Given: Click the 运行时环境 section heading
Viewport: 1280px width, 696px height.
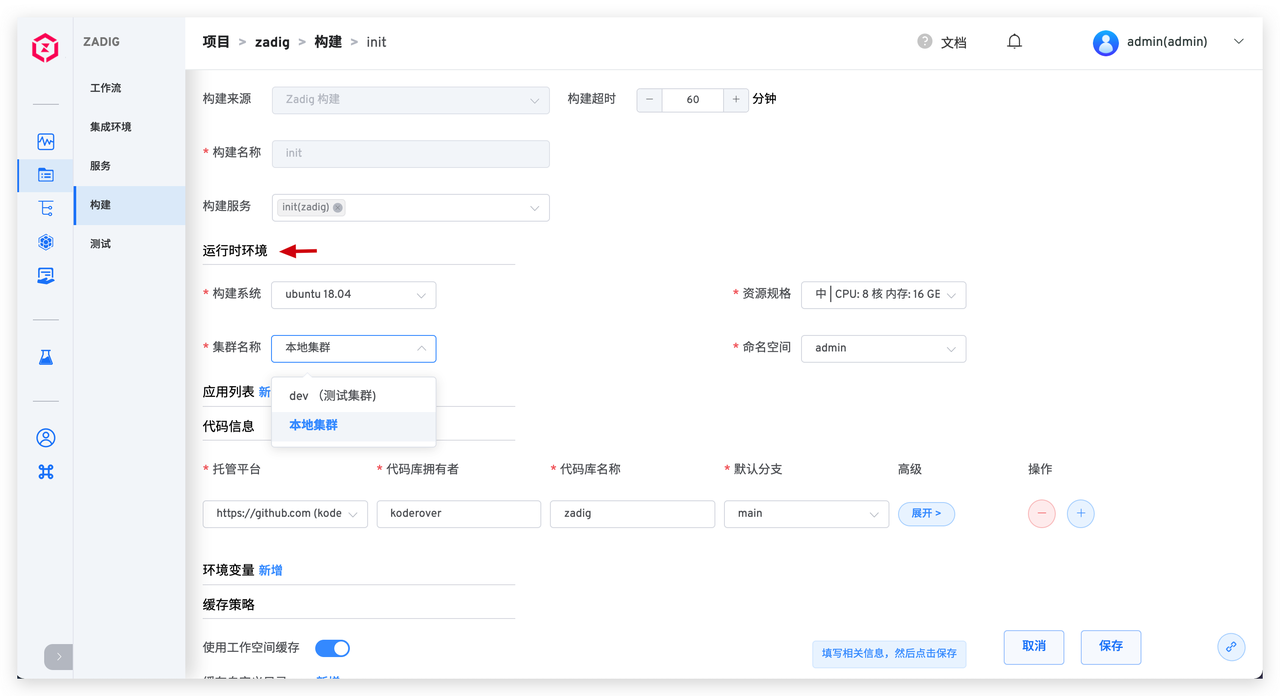Looking at the screenshot, I should click(x=235, y=251).
